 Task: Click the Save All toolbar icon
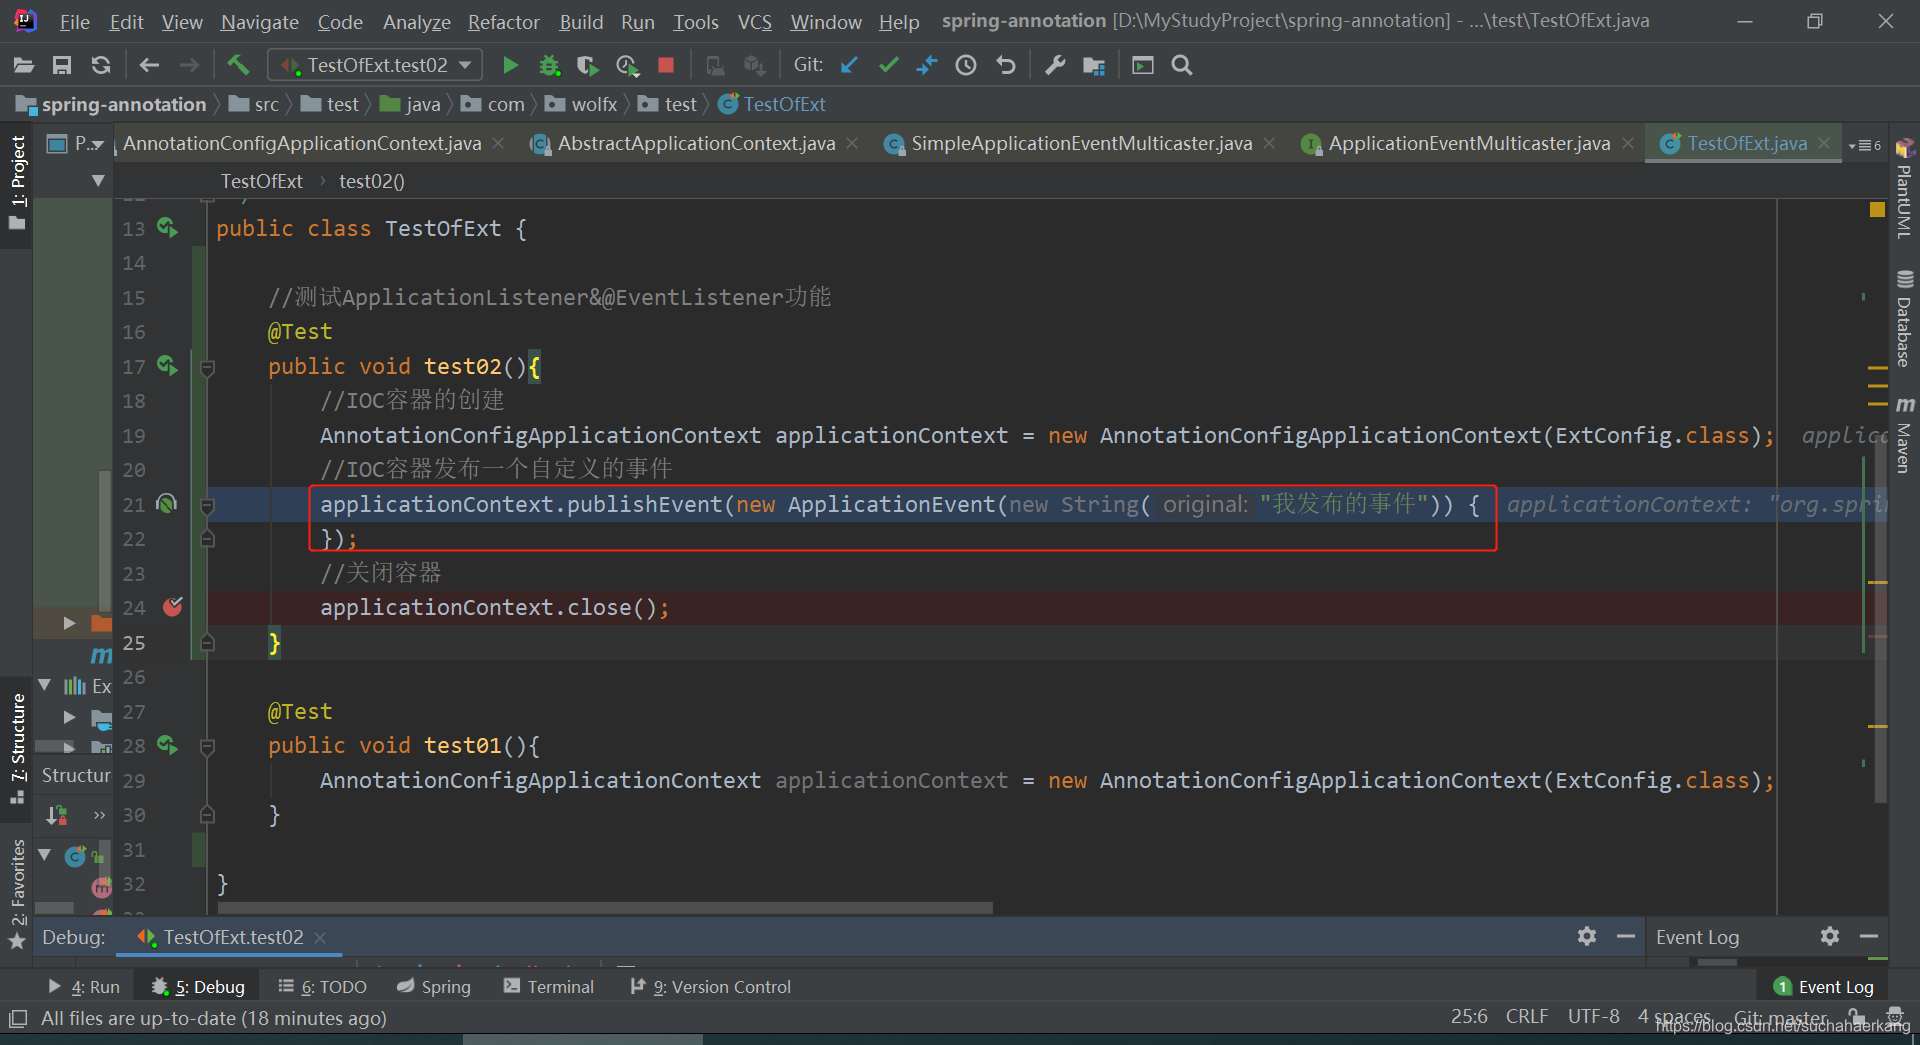(62, 65)
